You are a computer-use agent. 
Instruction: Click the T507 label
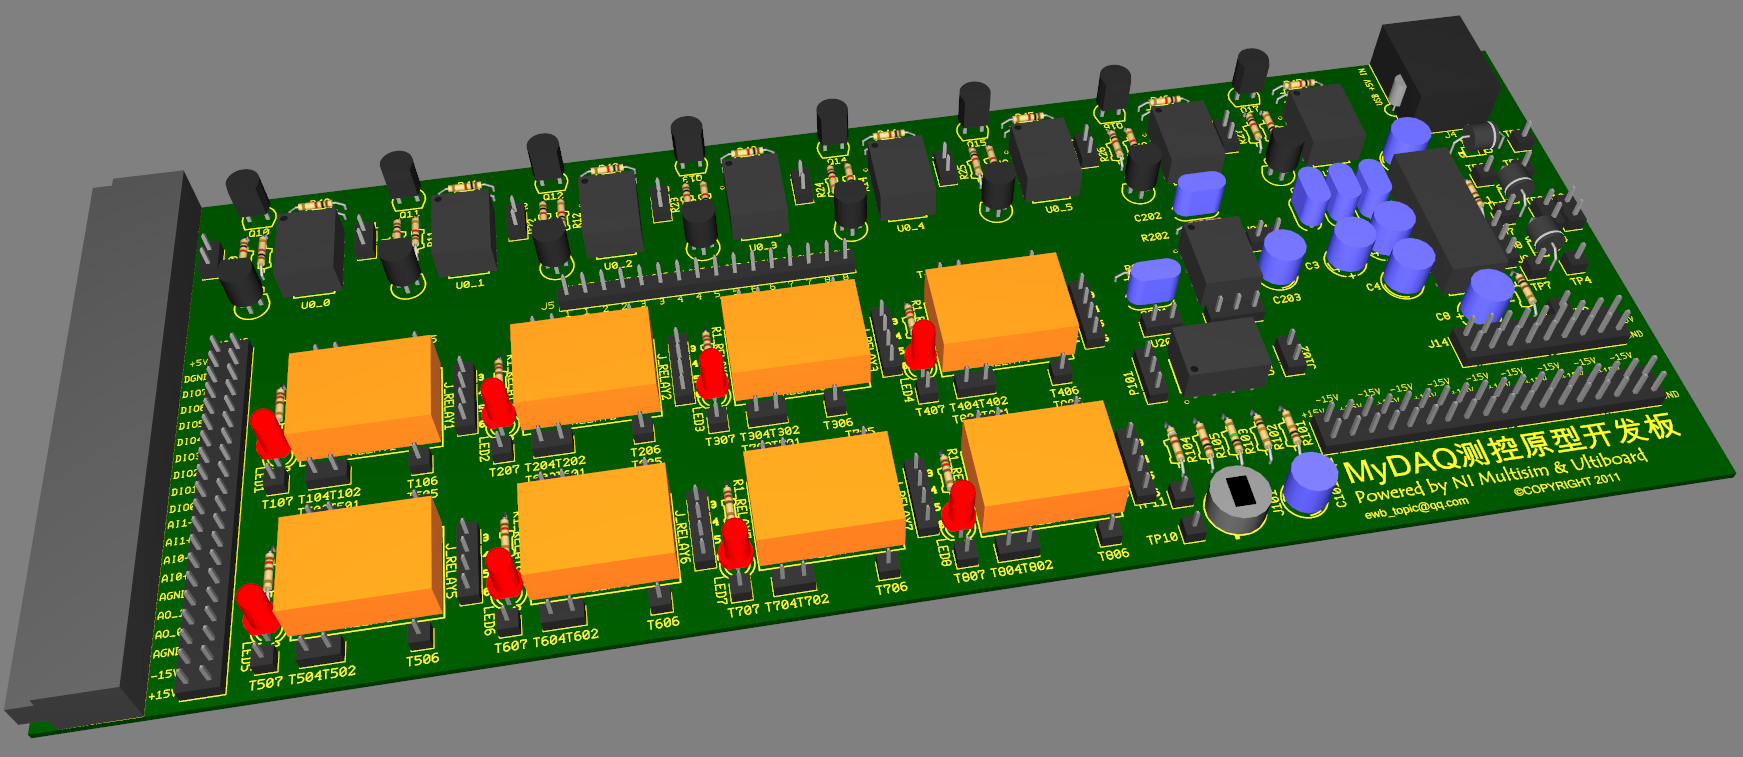coord(266,683)
